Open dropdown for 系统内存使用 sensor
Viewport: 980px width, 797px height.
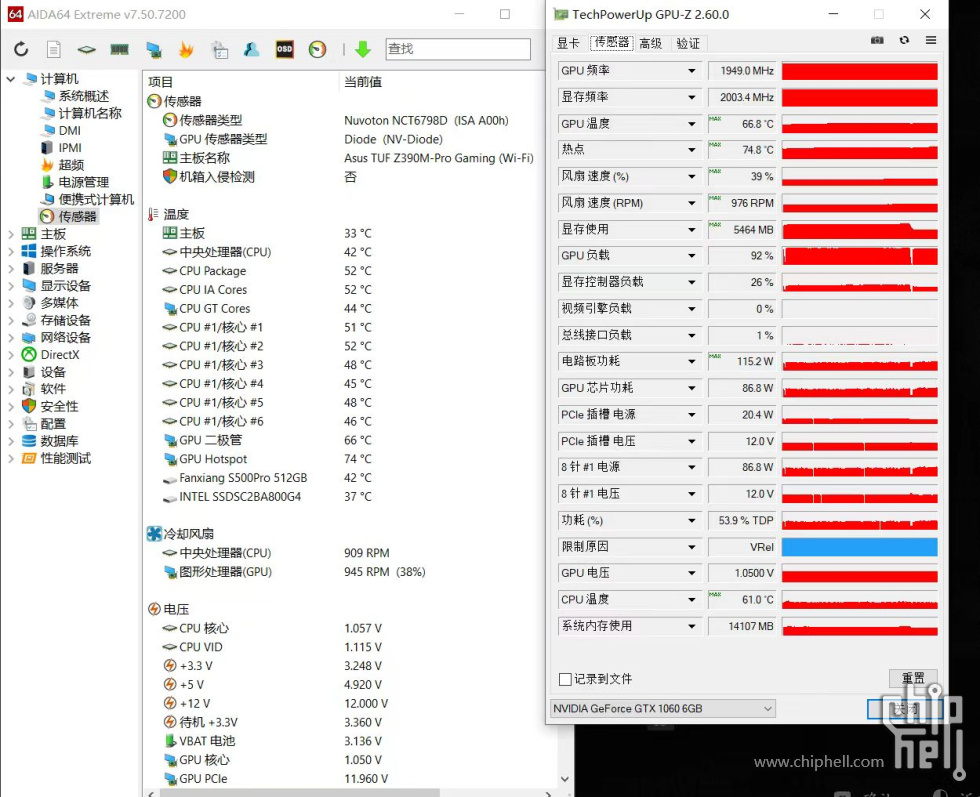coord(691,626)
